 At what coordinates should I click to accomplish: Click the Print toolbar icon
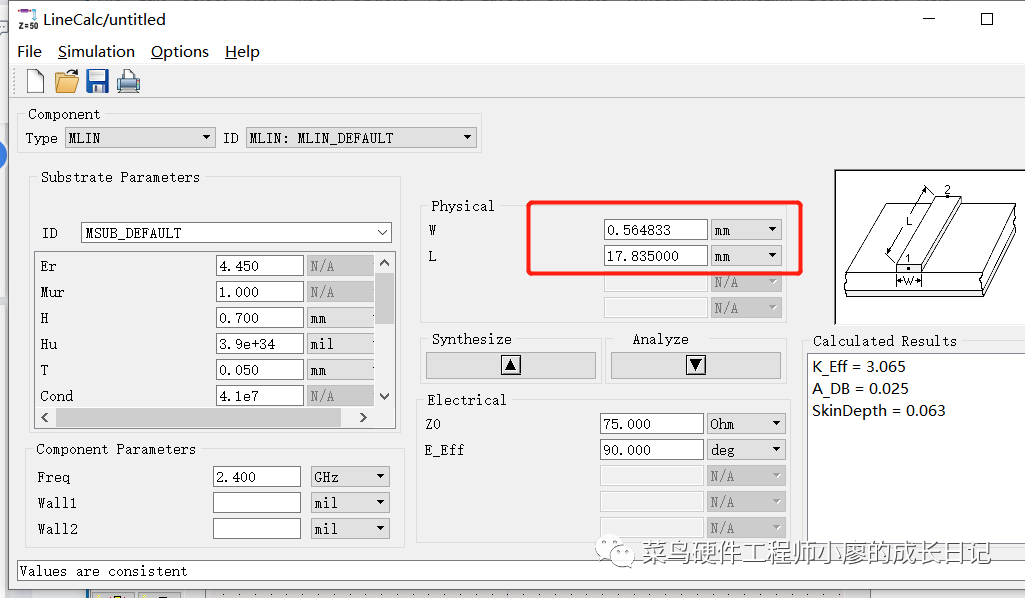tap(128, 82)
